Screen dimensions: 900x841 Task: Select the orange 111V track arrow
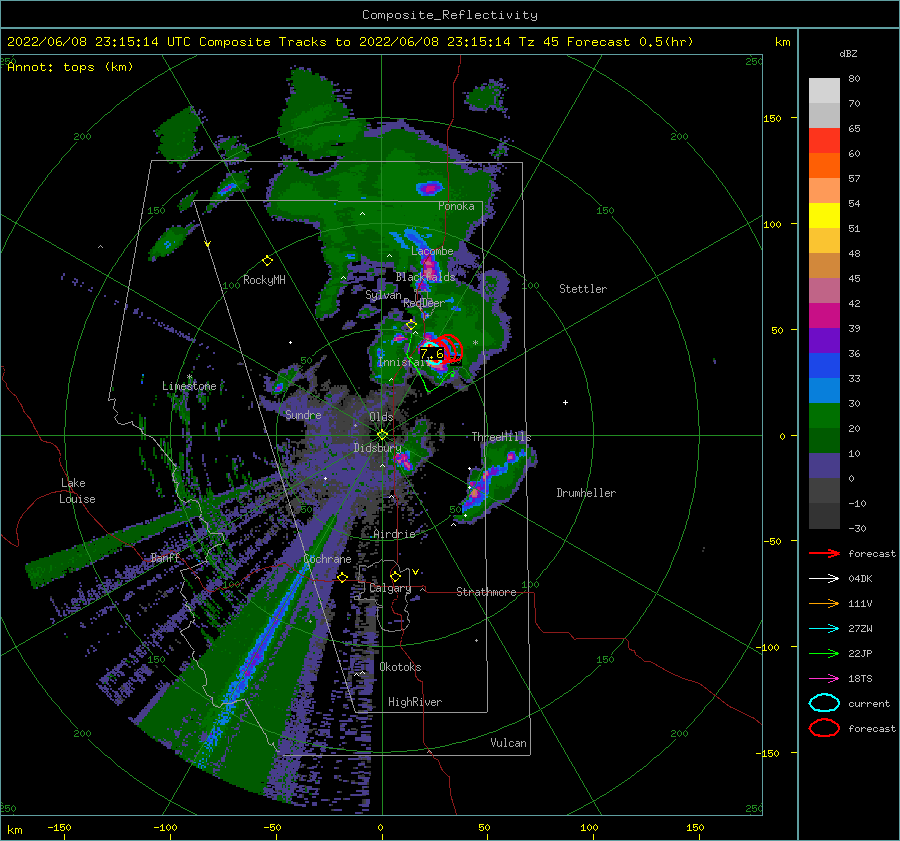click(824, 603)
